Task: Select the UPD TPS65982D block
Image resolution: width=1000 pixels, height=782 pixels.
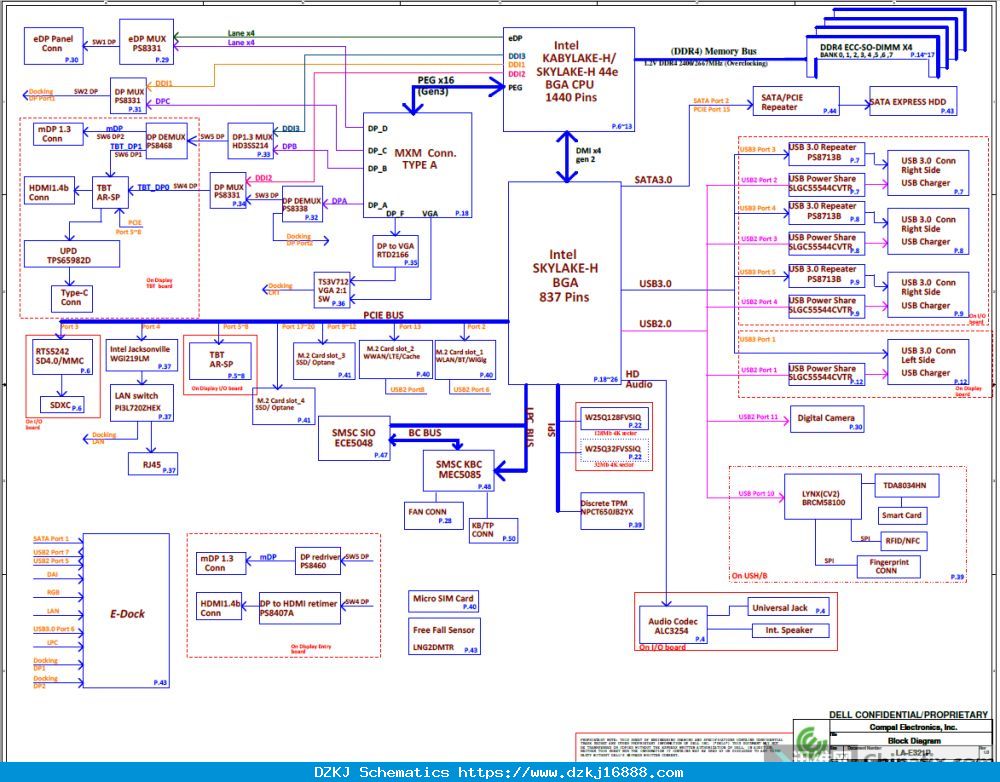Action: point(71,255)
